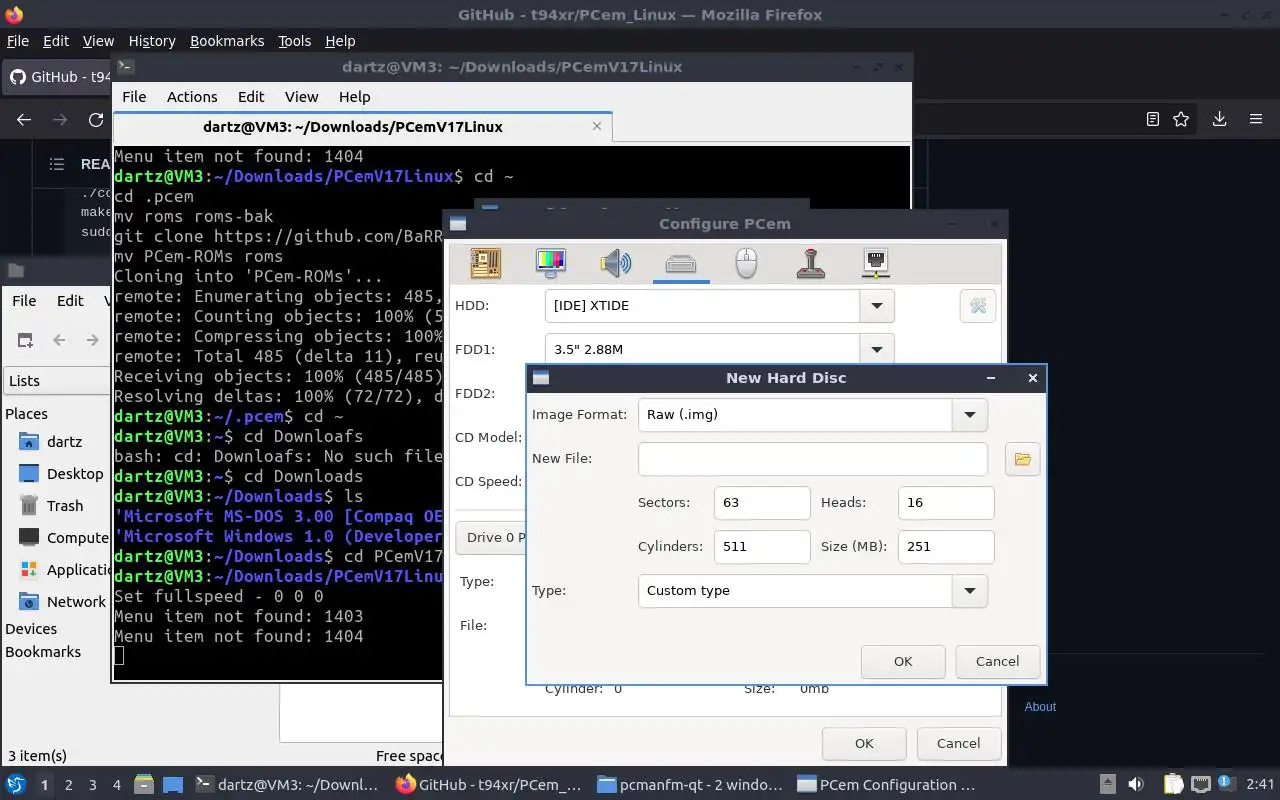
Task: Open Firefox reader view icon
Action: point(1153,119)
